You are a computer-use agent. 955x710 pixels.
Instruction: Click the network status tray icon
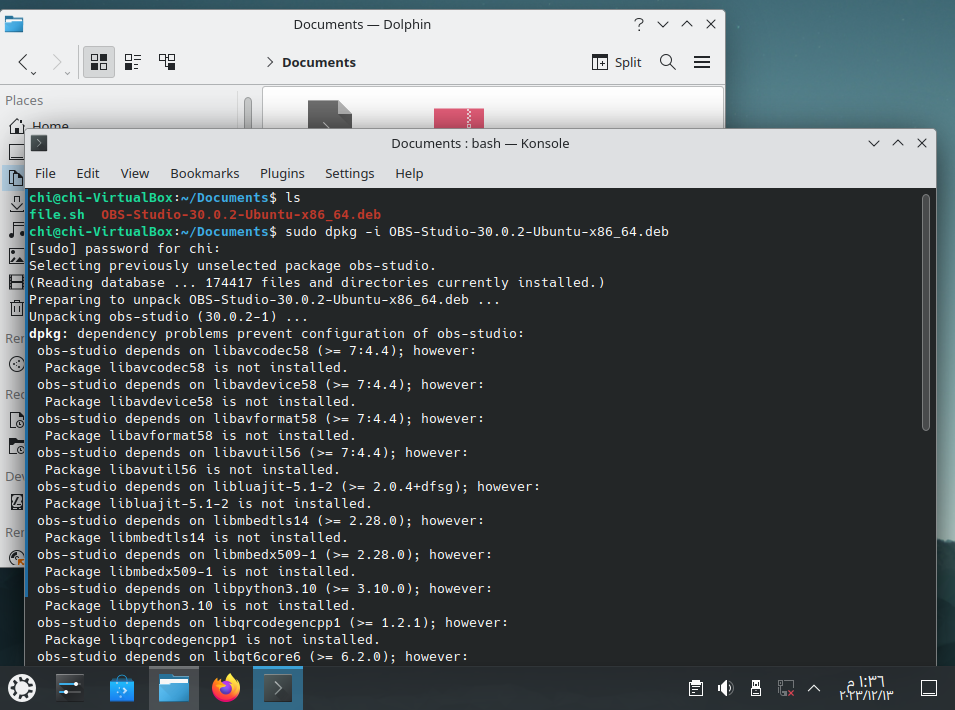coord(785,688)
